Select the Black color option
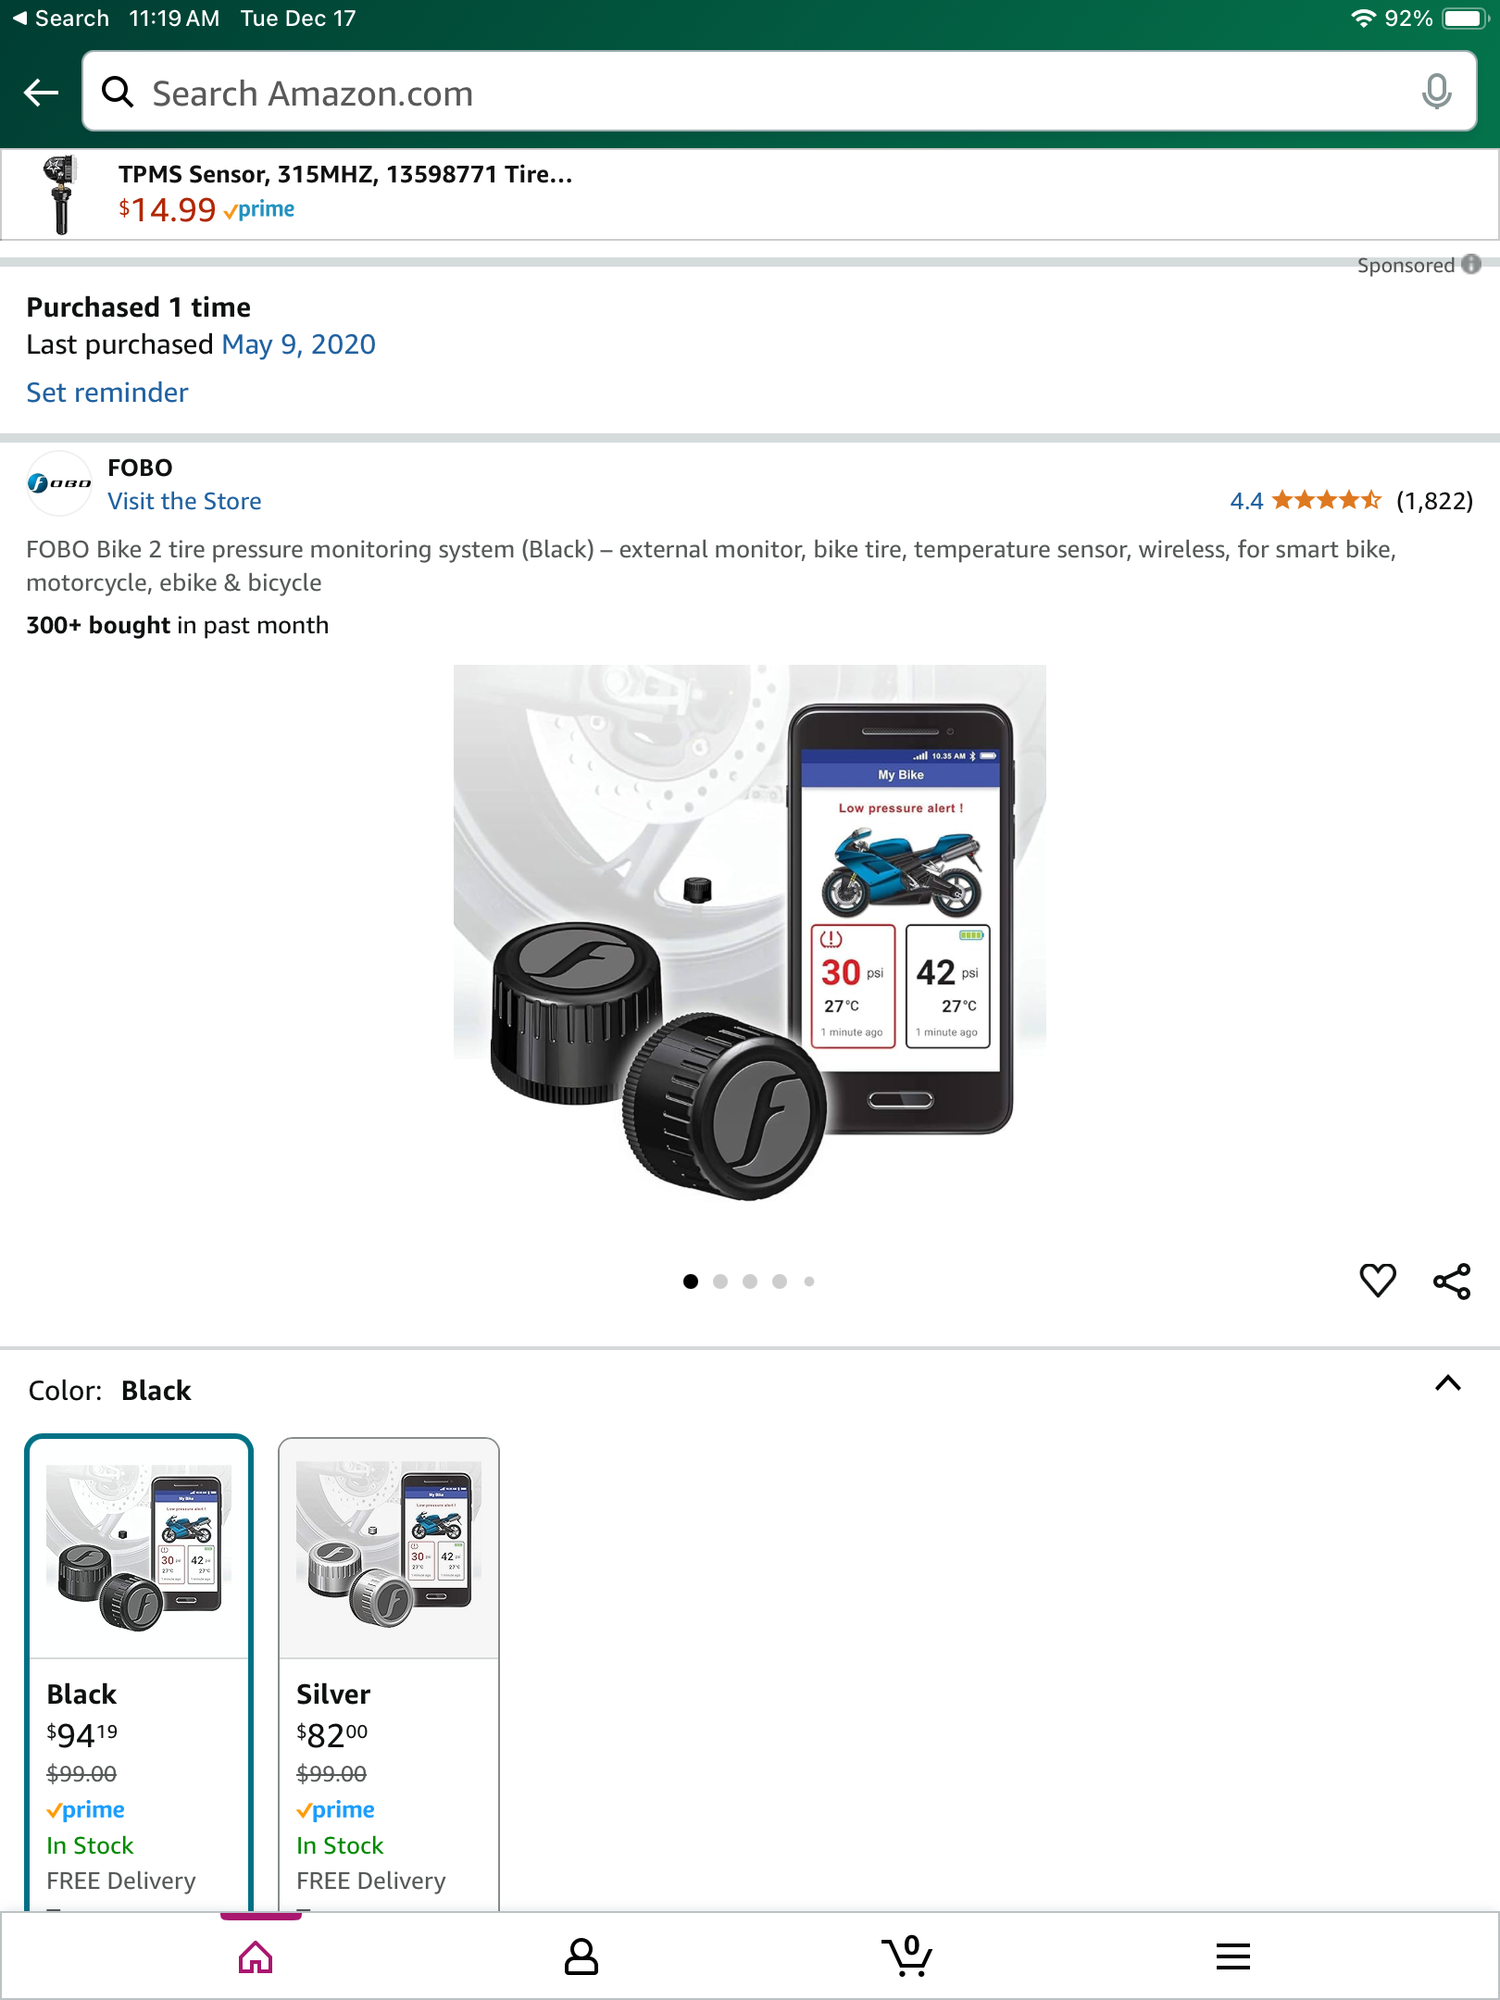 click(x=139, y=1670)
